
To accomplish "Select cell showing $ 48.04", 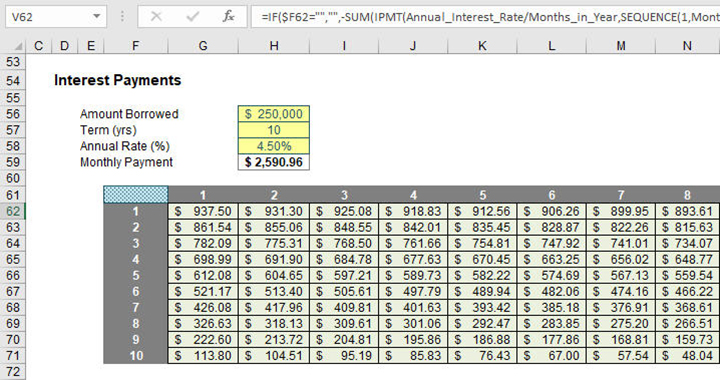I will click(x=687, y=356).
